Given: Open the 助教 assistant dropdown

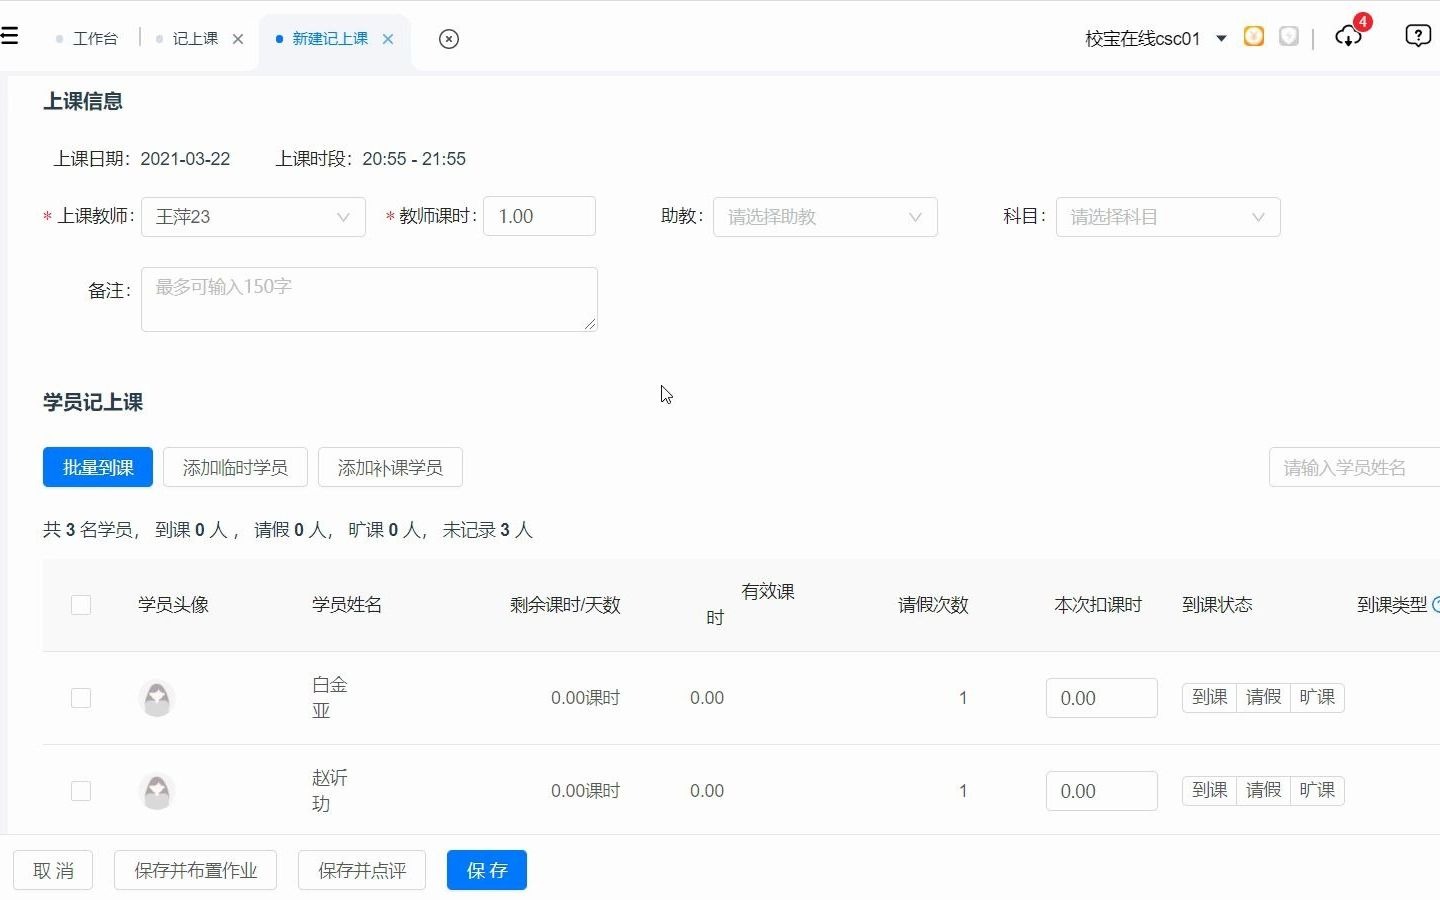Looking at the screenshot, I should click(x=825, y=217).
